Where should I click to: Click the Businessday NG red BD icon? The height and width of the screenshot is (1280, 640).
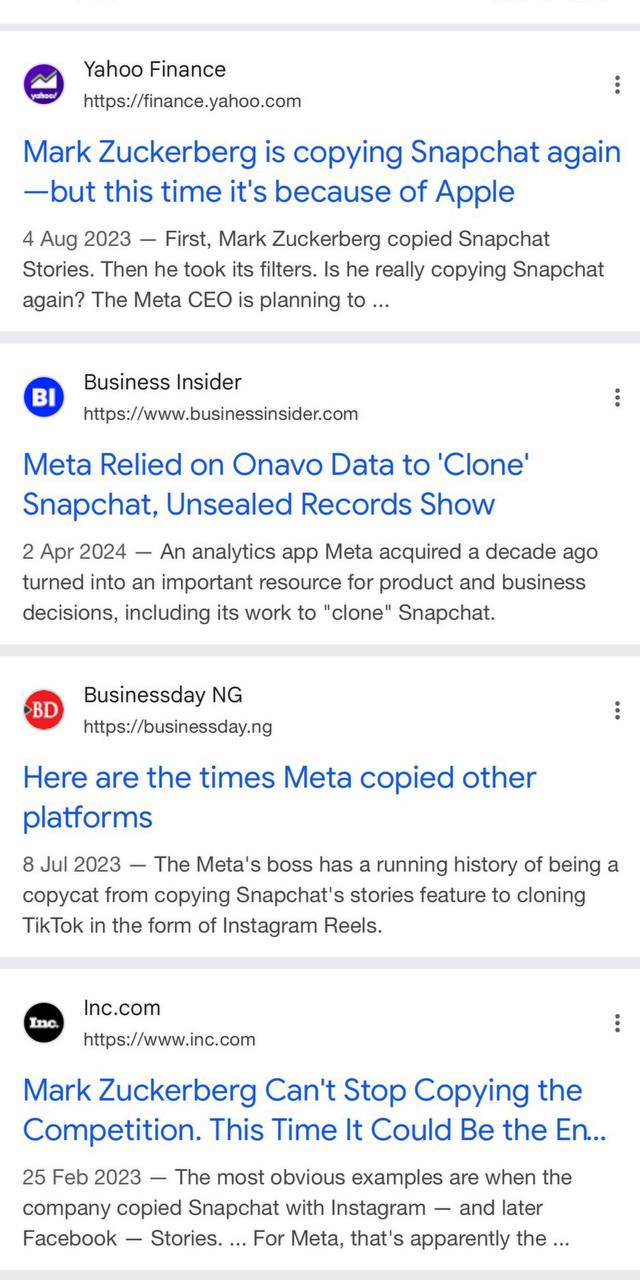tap(44, 710)
